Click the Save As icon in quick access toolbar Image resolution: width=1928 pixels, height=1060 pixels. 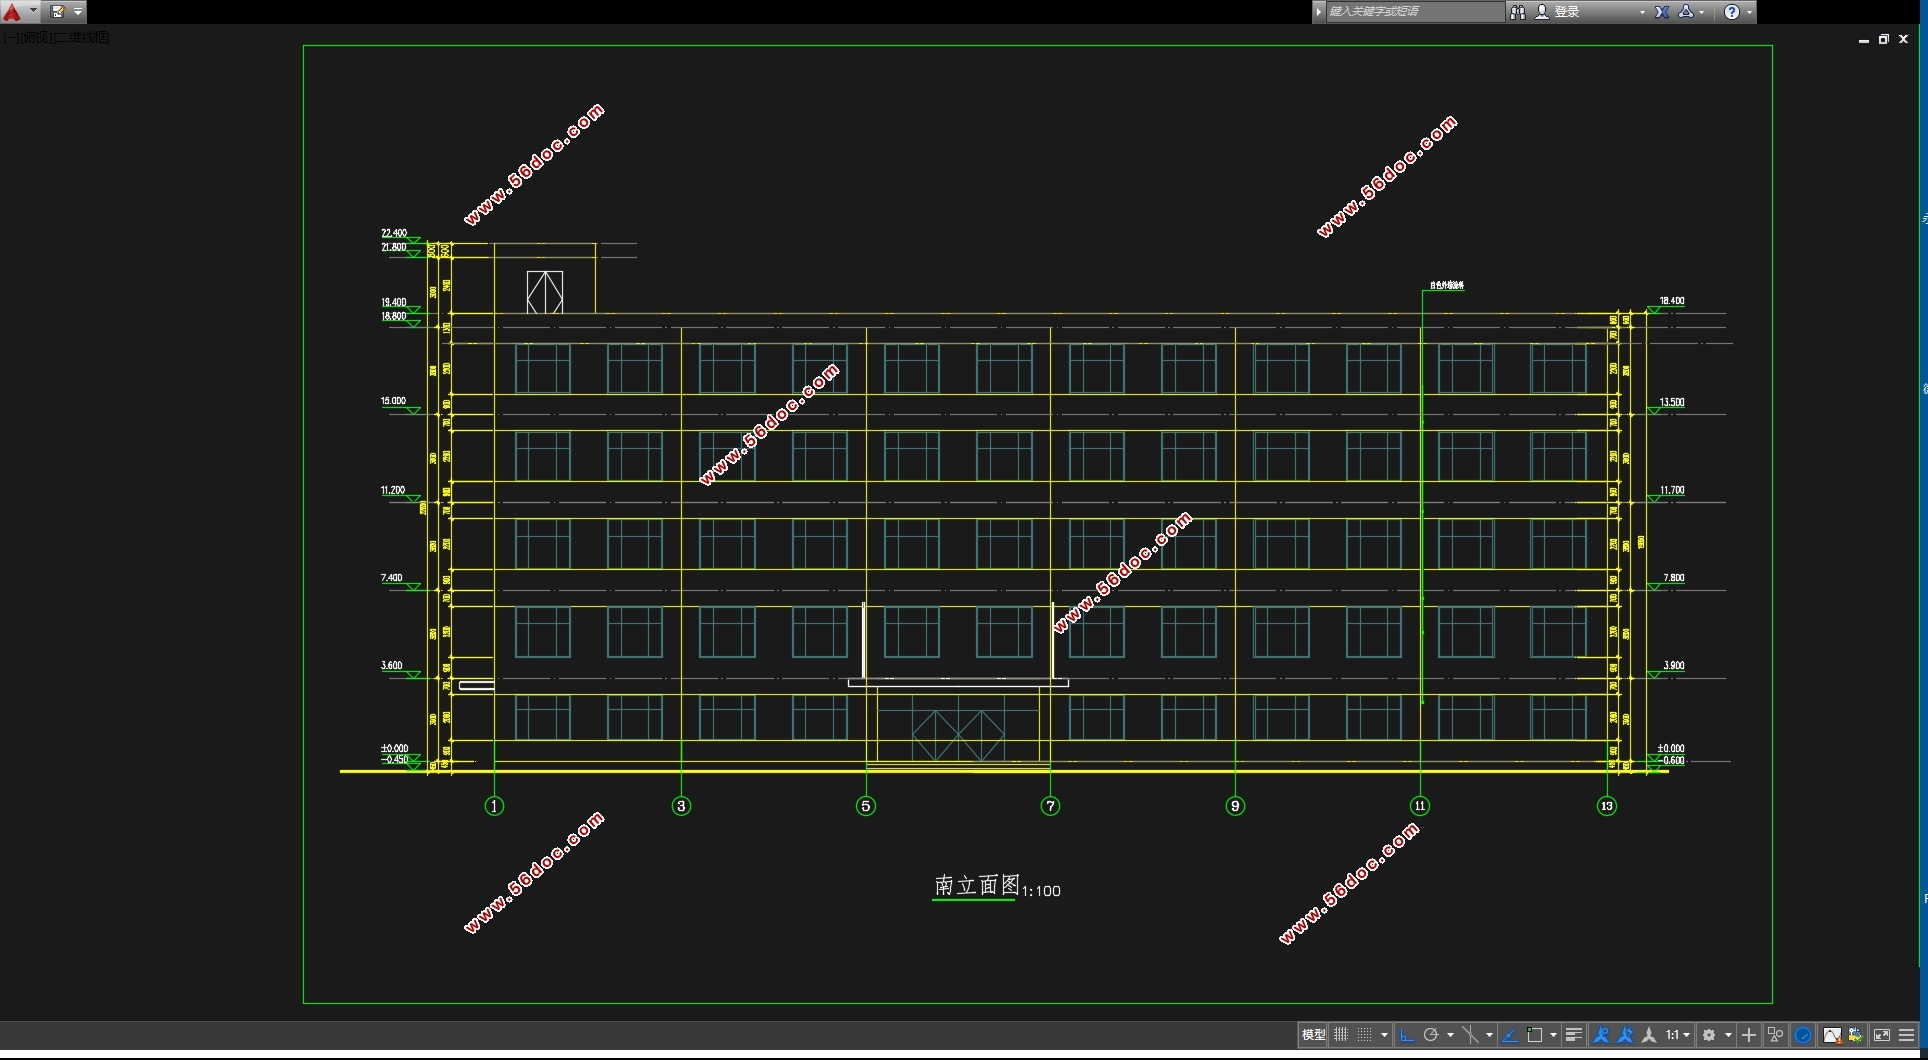pyautogui.click(x=58, y=12)
